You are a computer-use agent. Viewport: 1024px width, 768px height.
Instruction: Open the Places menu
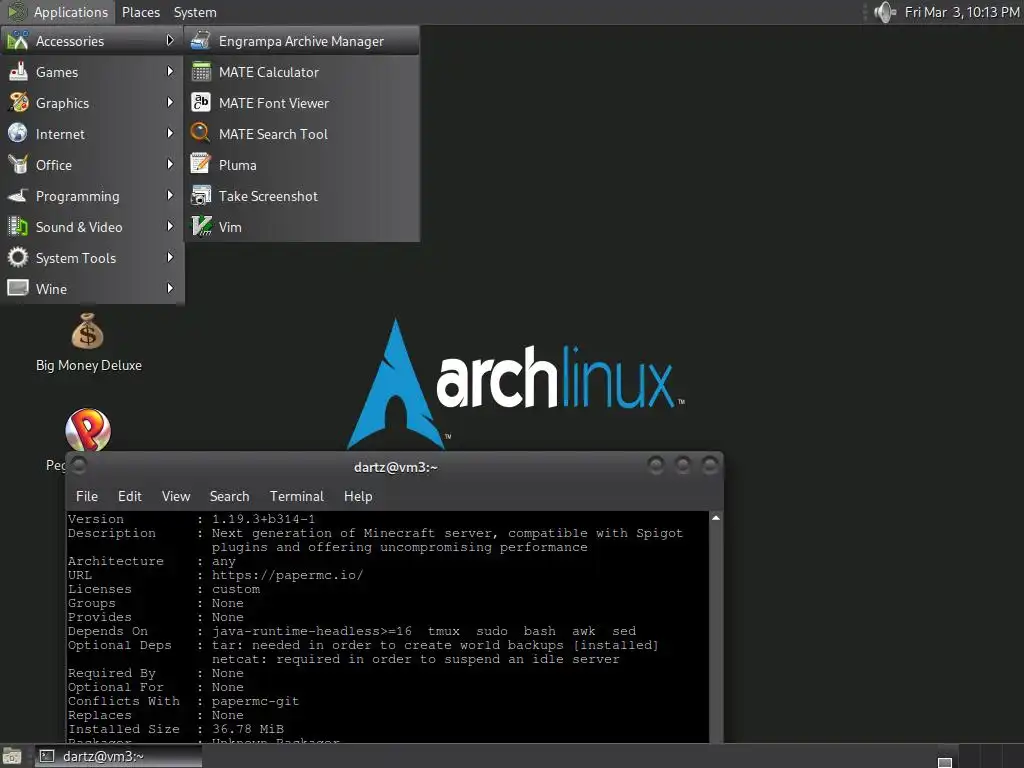(x=140, y=12)
